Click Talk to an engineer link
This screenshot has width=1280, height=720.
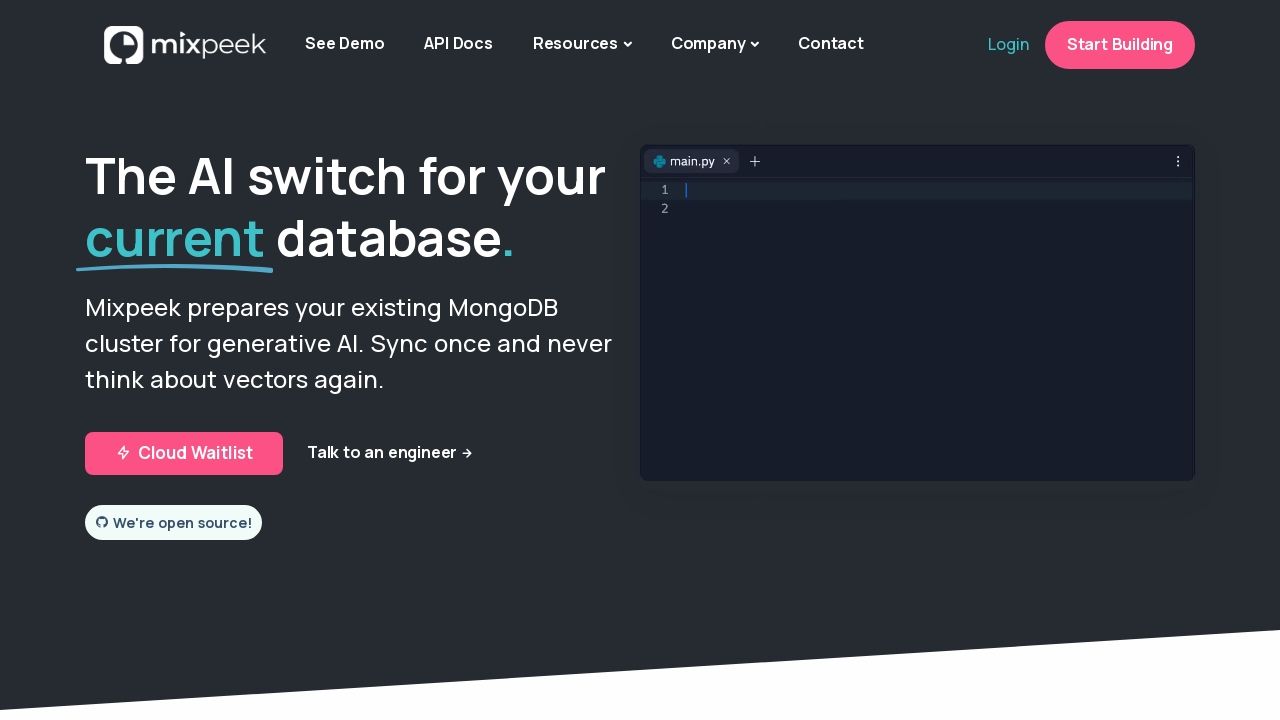click(x=390, y=452)
